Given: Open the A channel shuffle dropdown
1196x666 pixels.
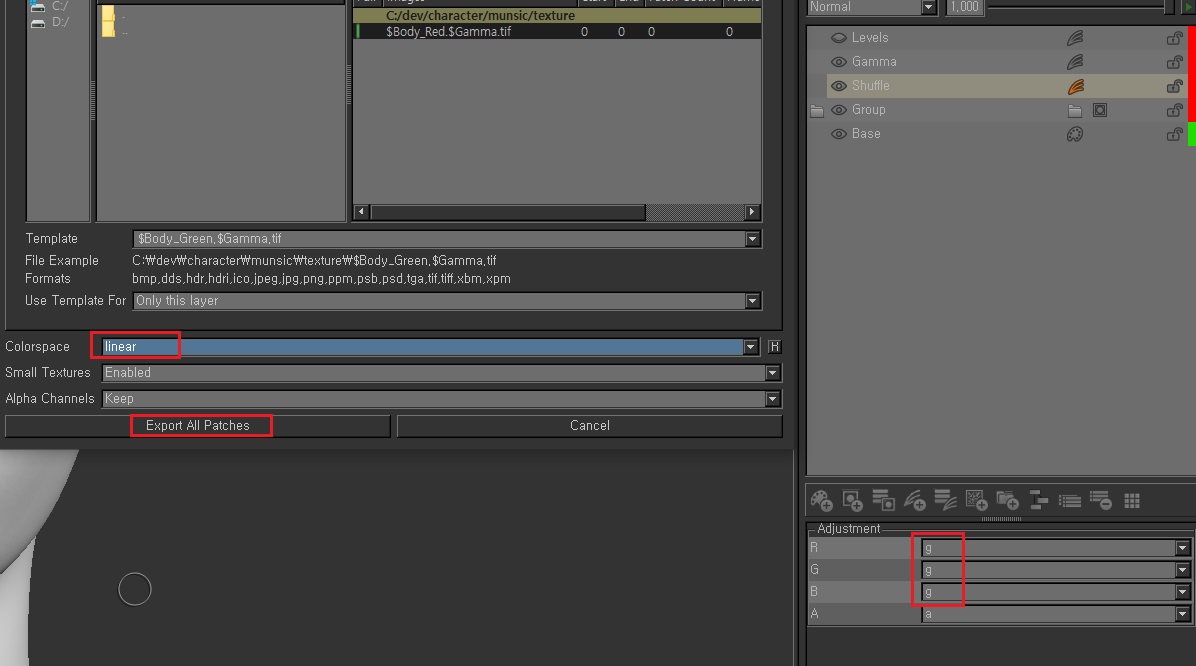Looking at the screenshot, I should click(1182, 614).
